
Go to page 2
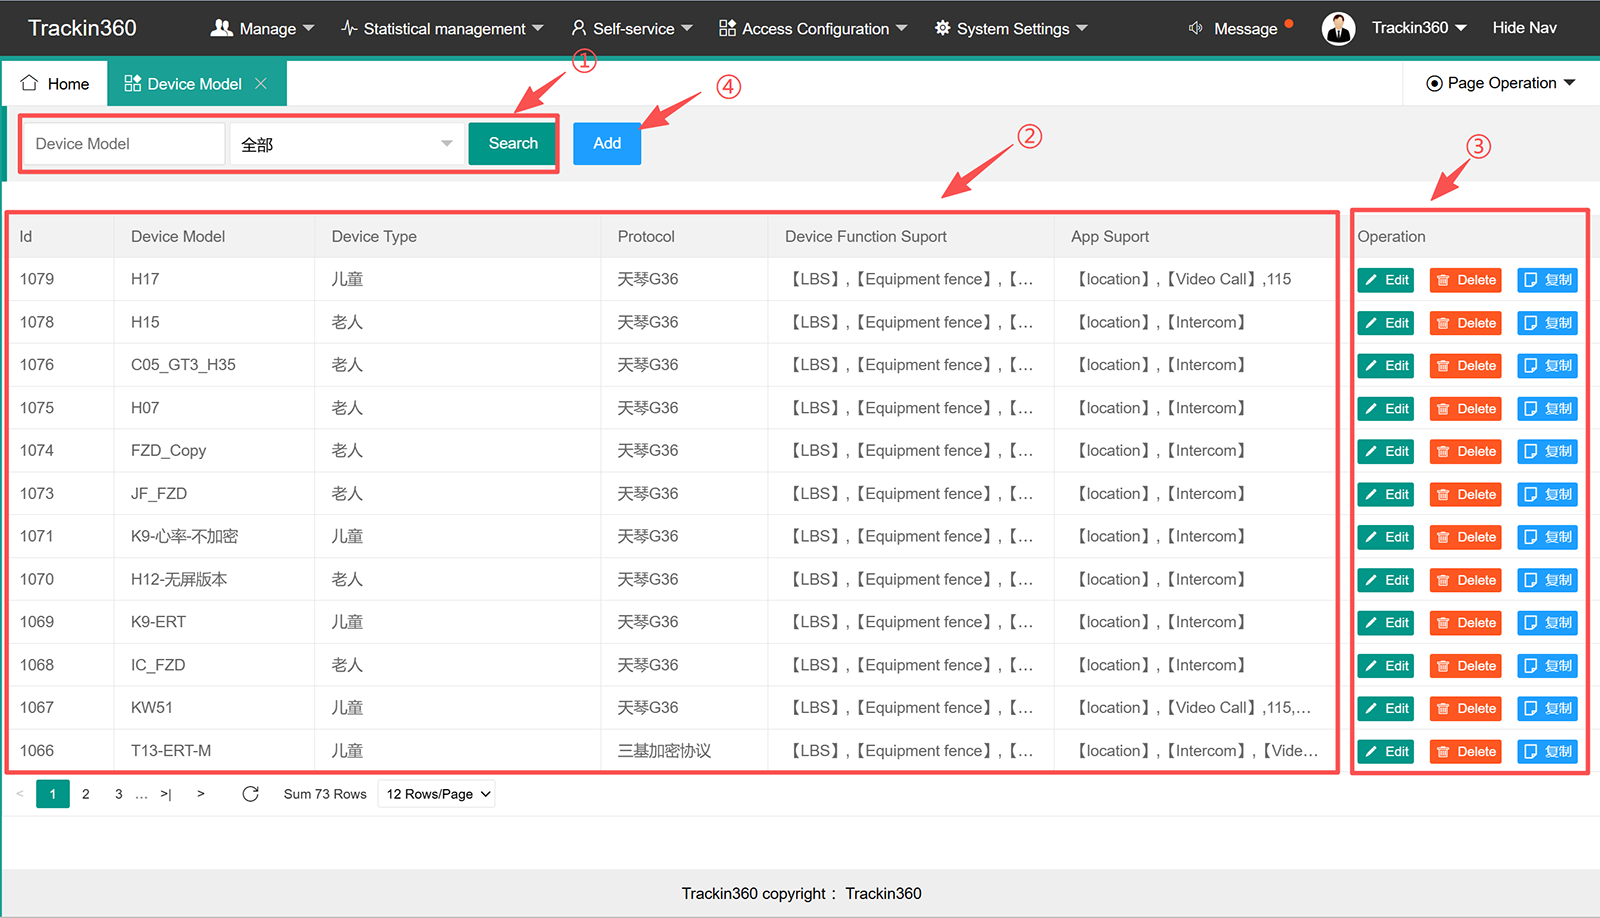pos(86,794)
